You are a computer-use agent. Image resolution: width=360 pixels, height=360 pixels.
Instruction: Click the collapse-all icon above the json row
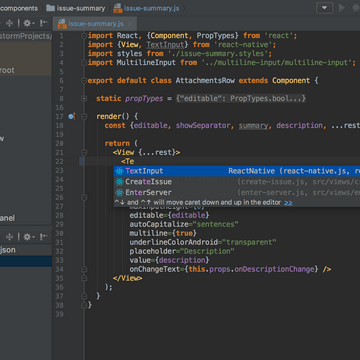(10, 237)
